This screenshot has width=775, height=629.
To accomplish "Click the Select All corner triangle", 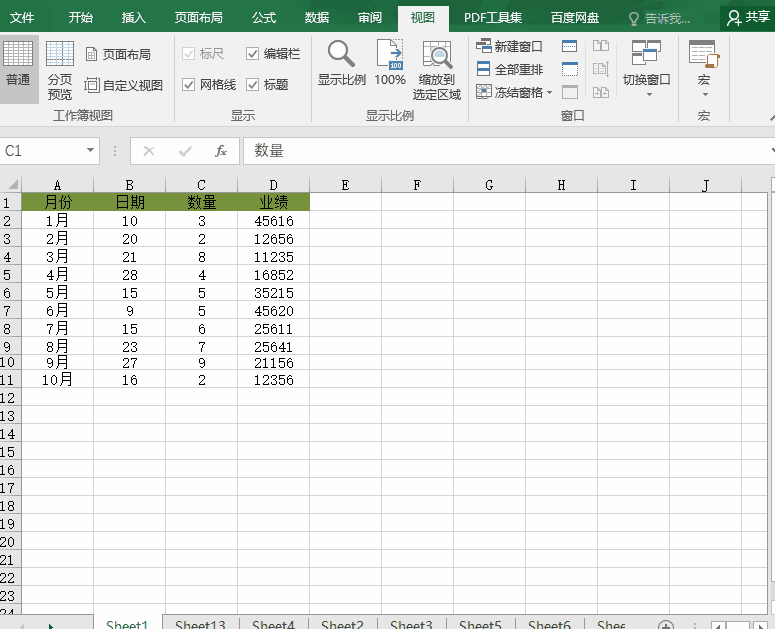I will point(13,184).
